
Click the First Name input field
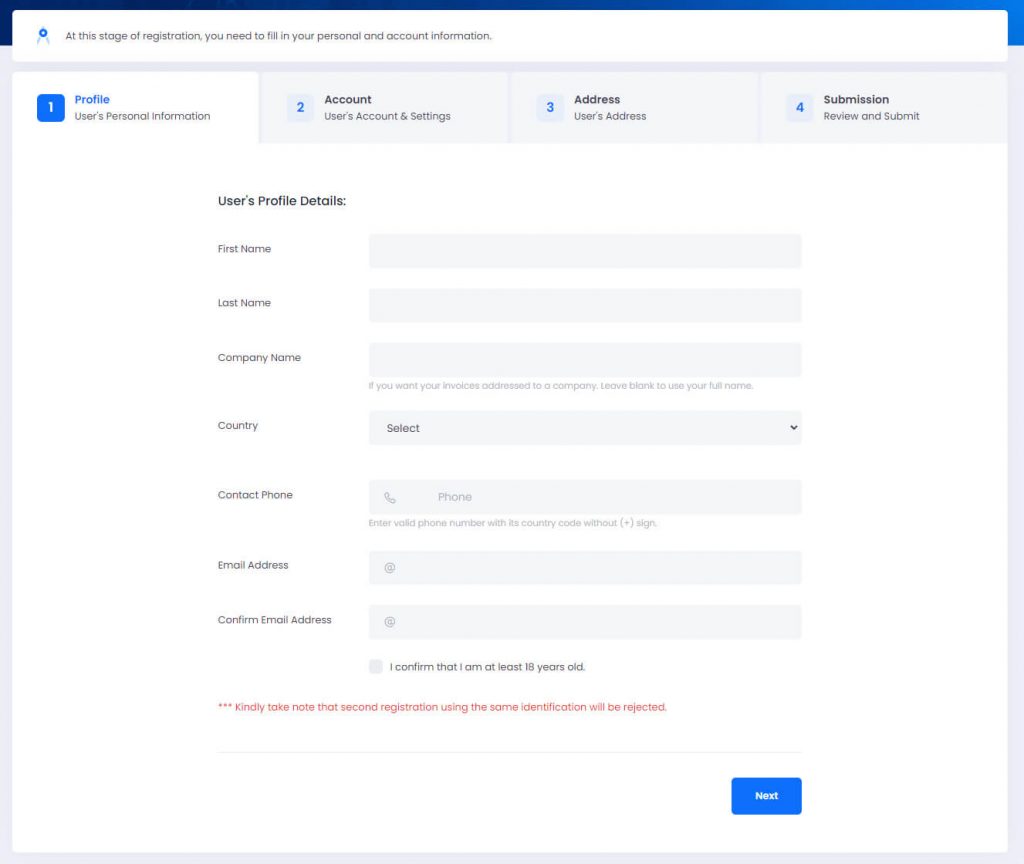[x=585, y=251]
